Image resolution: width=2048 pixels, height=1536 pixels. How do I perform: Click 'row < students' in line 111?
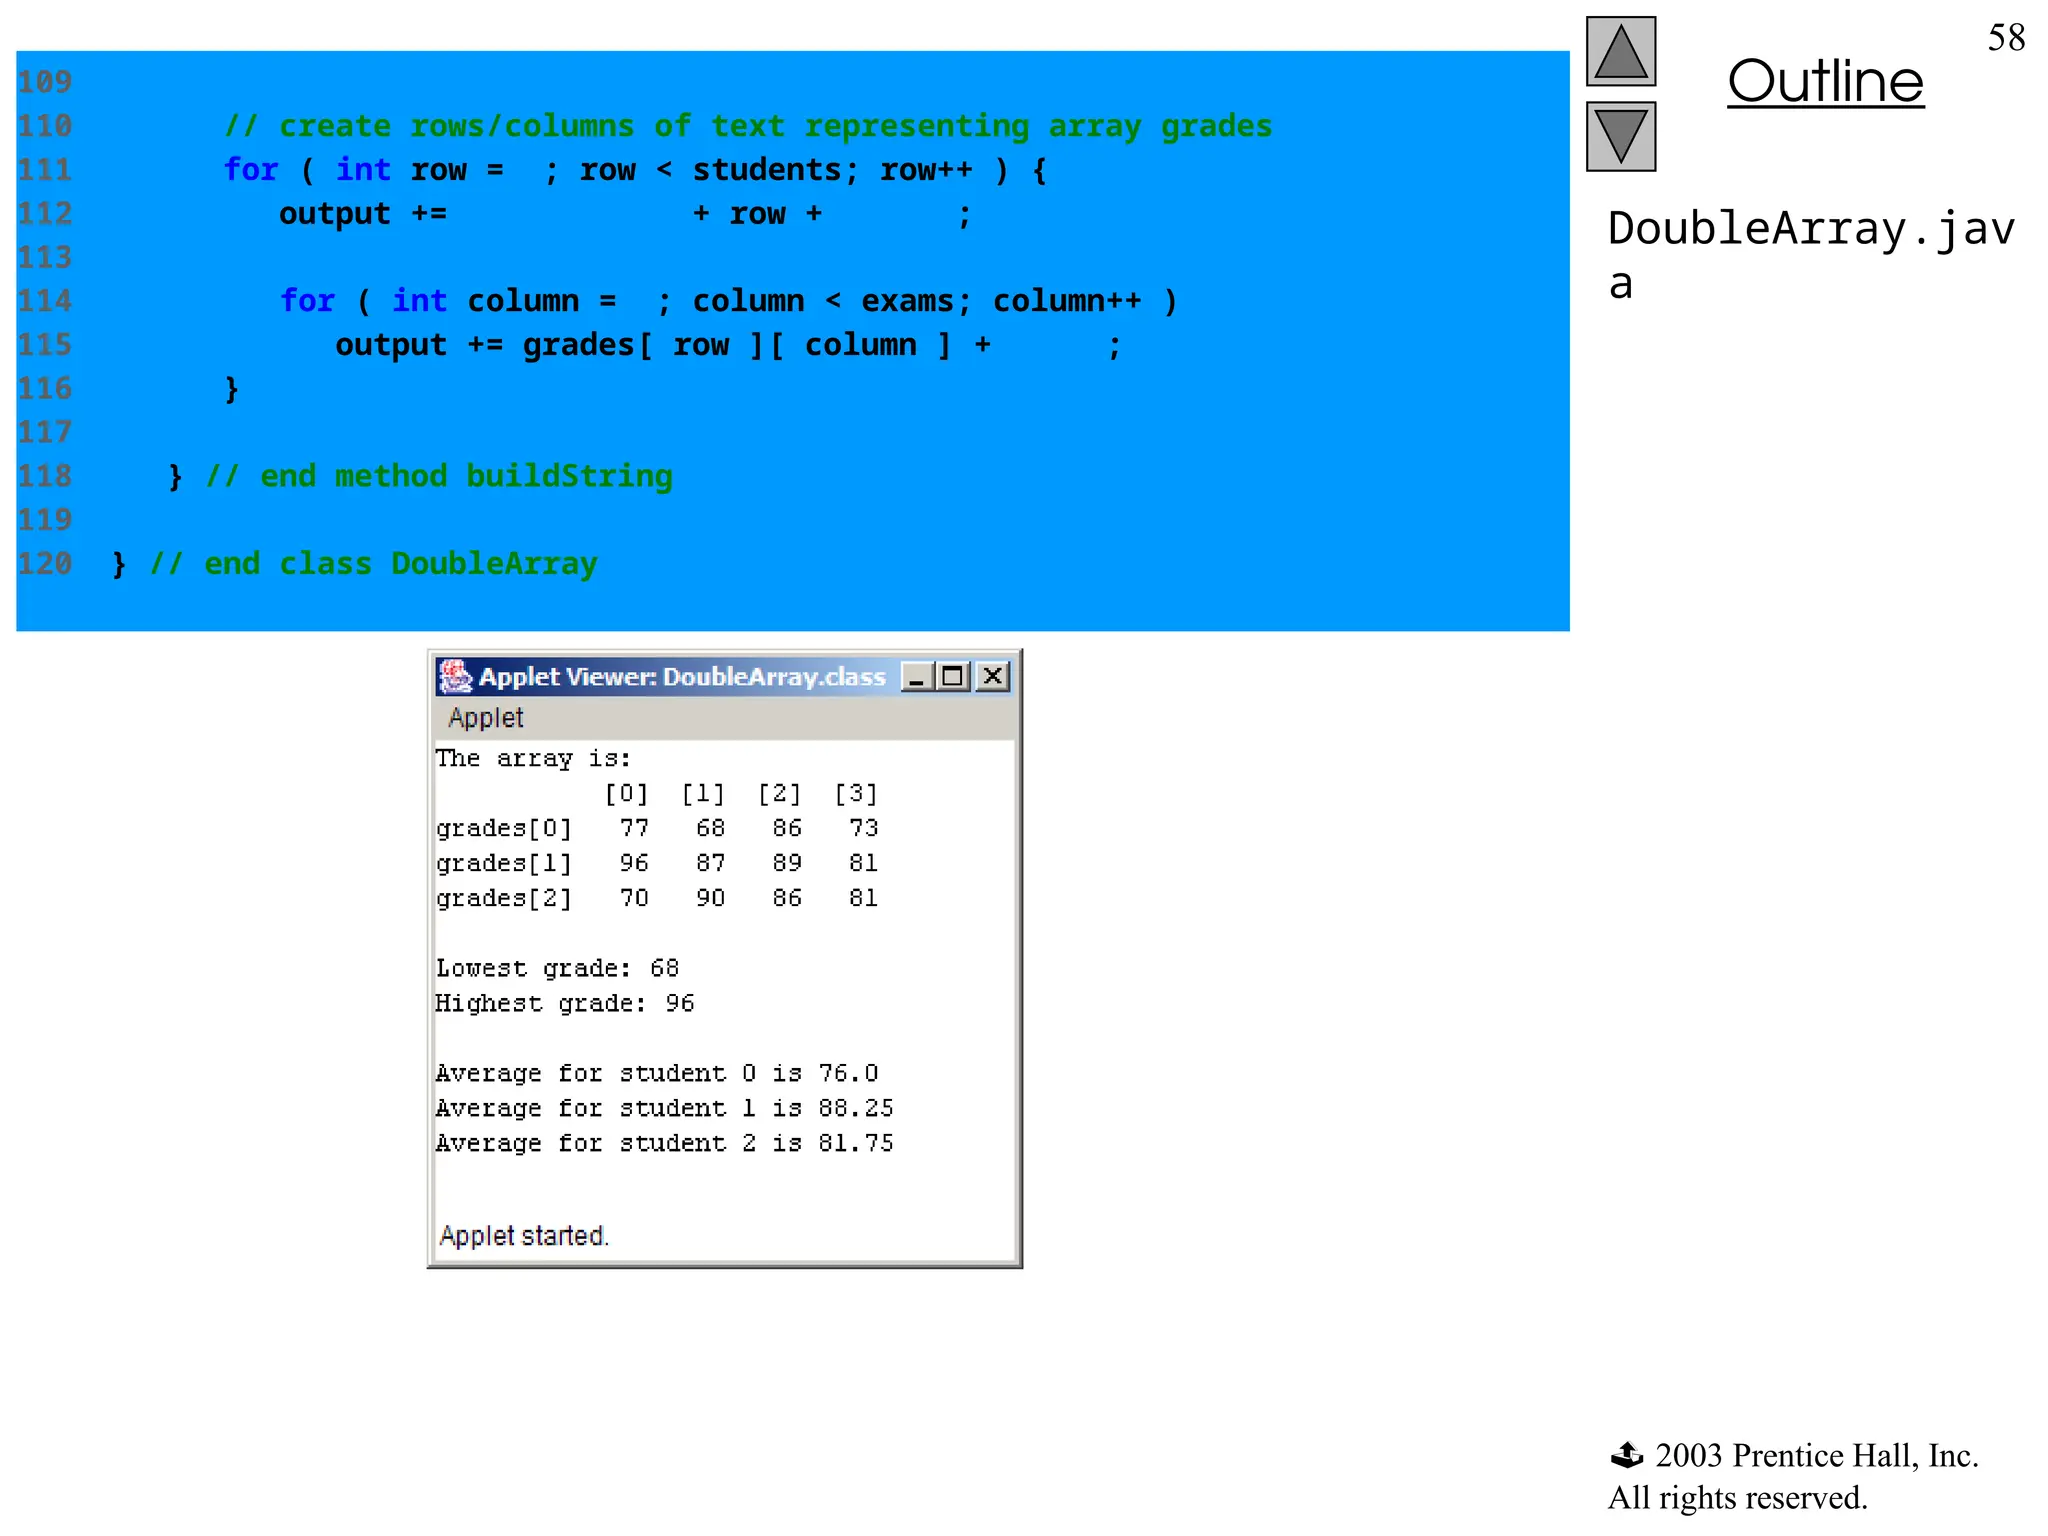click(711, 171)
